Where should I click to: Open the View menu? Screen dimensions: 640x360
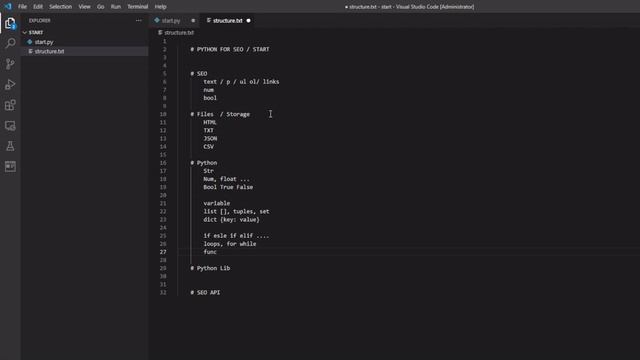pos(84,7)
